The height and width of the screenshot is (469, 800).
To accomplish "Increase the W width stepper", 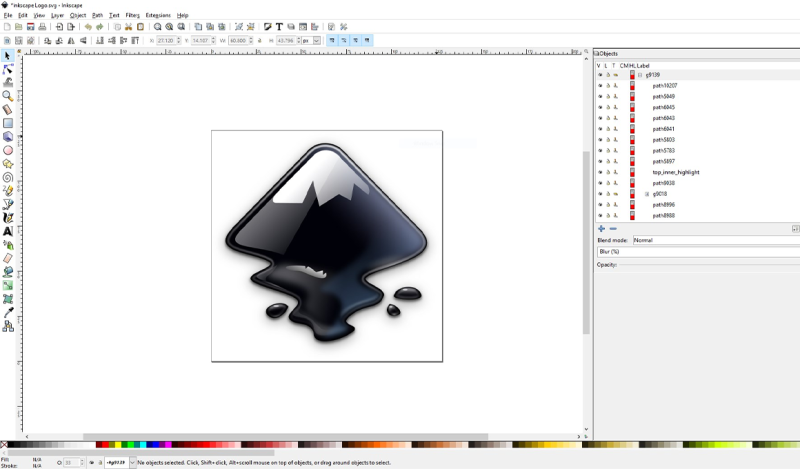I will (251, 39).
